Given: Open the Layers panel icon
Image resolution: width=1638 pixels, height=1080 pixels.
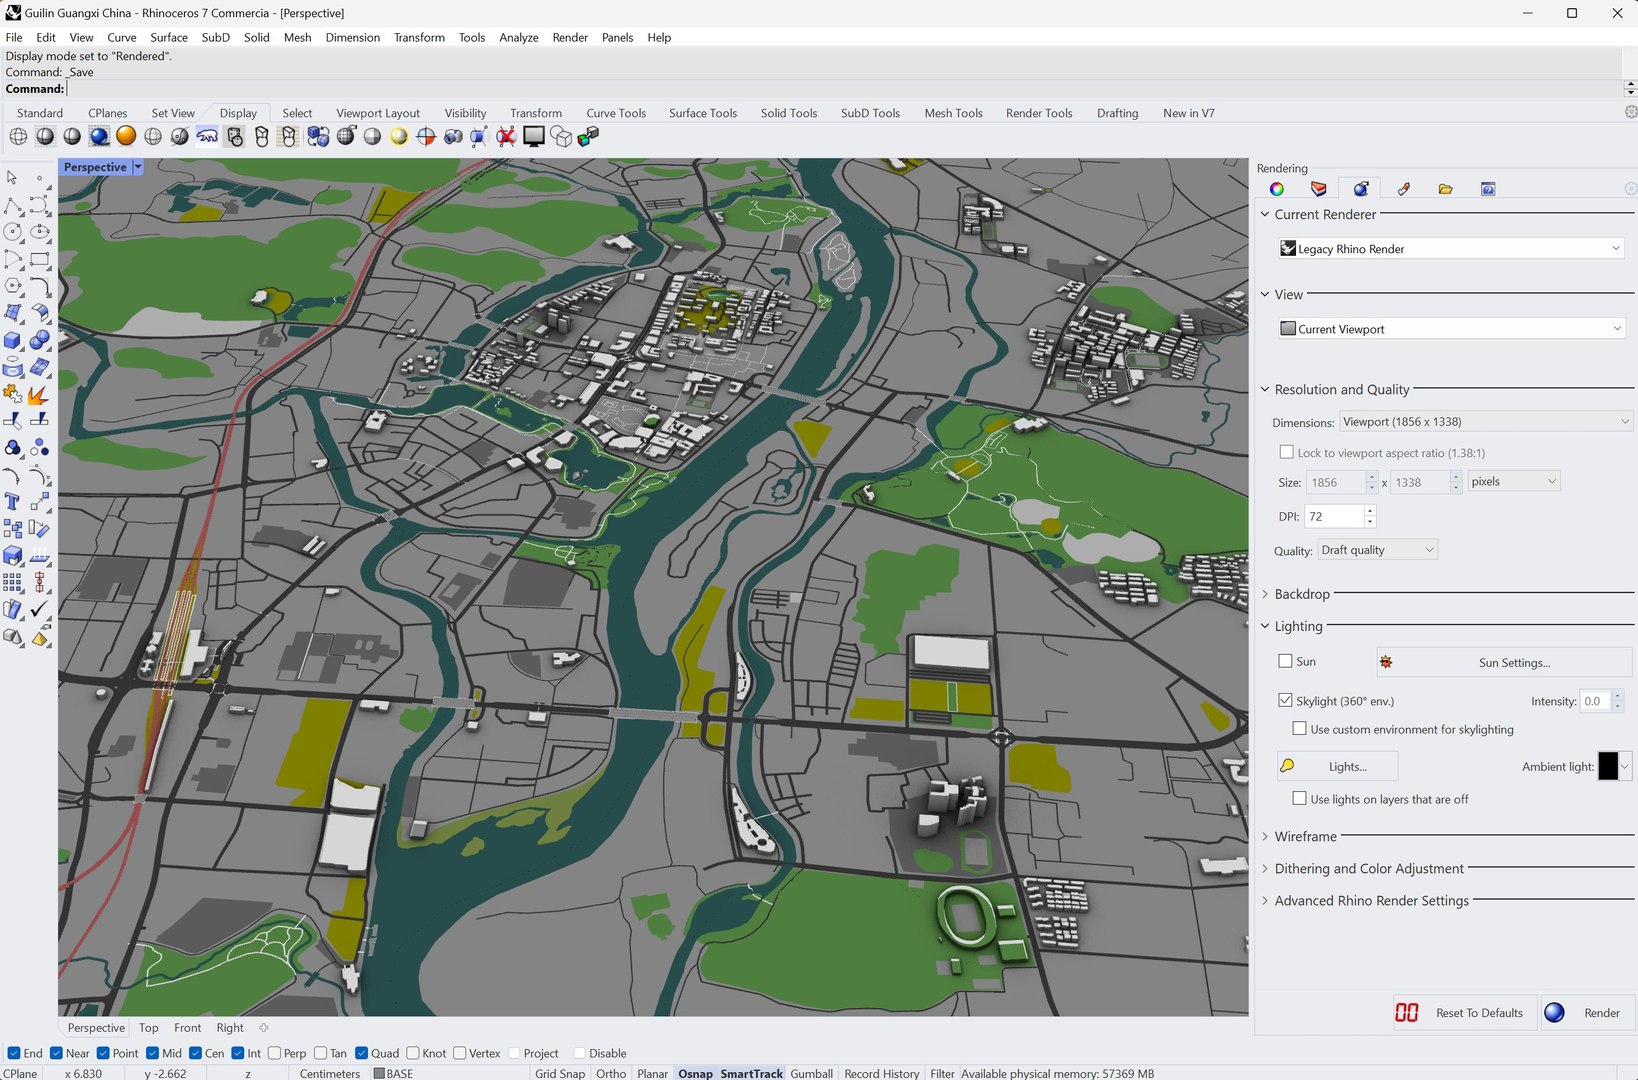Looking at the screenshot, I should click(x=1319, y=189).
